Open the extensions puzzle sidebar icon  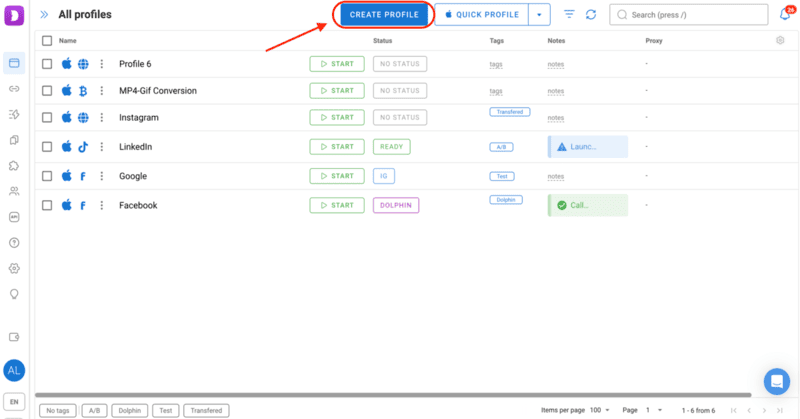[14, 166]
